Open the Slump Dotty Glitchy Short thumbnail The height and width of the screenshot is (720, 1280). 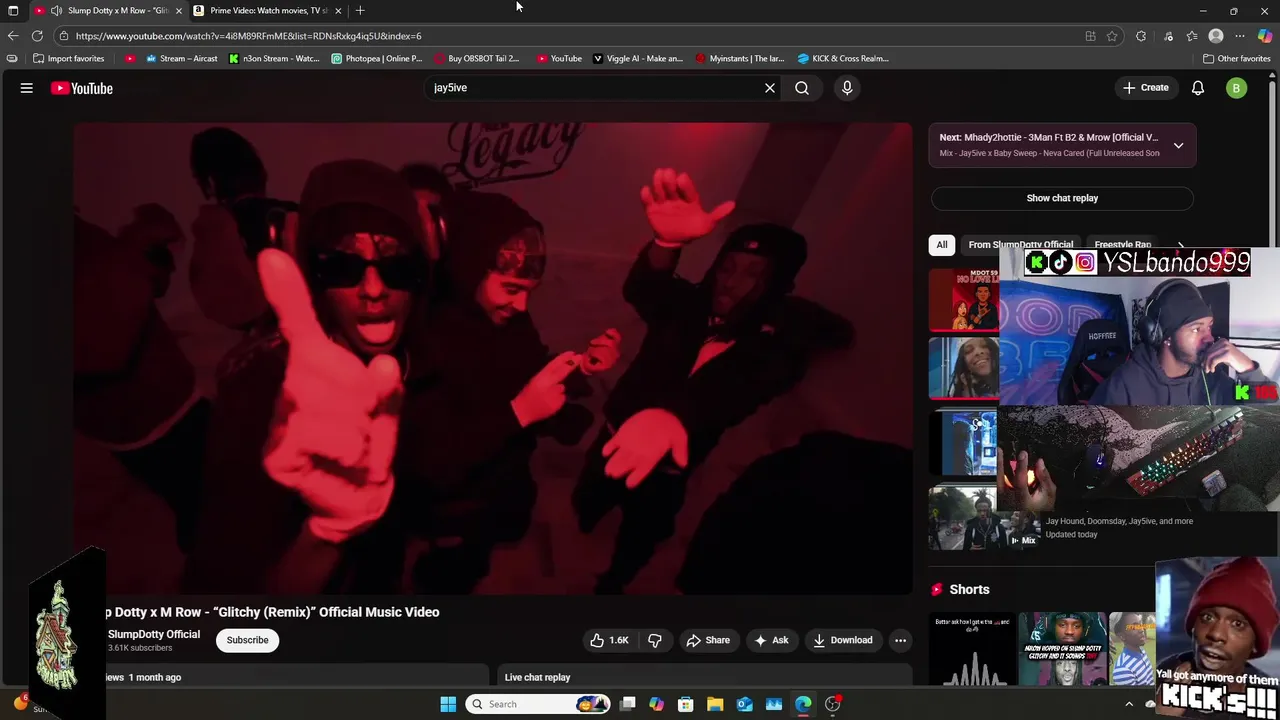tap(1062, 649)
